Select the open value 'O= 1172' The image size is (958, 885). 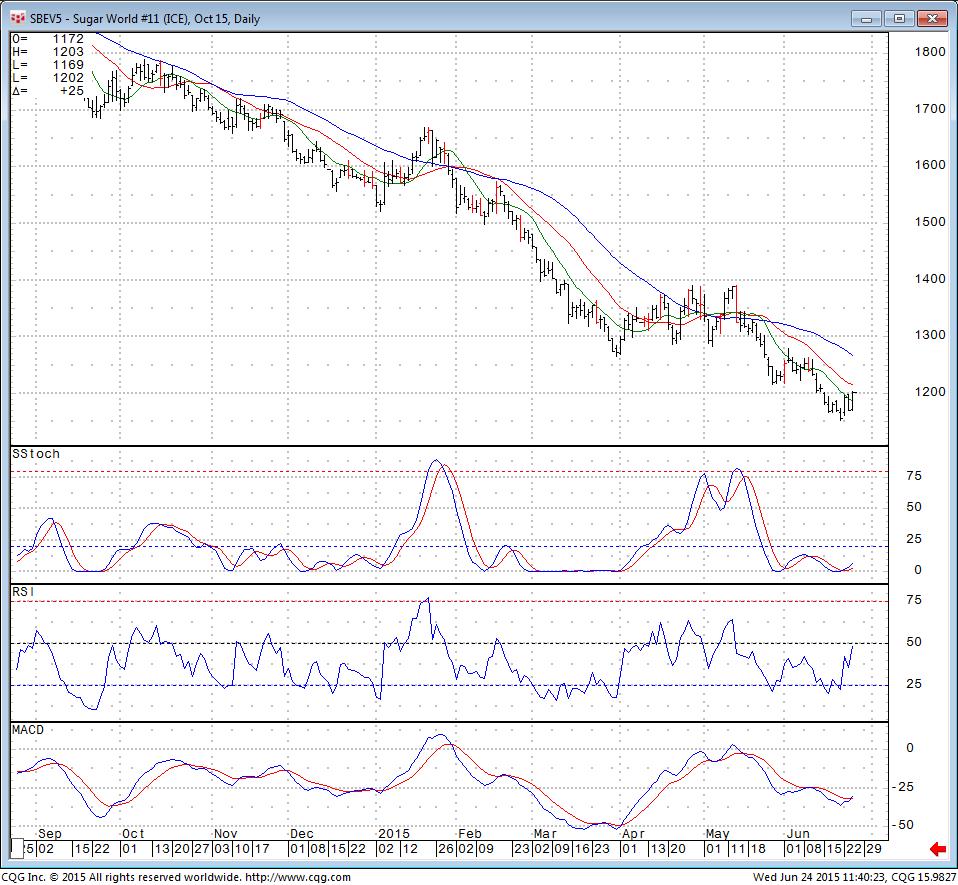click(48, 39)
